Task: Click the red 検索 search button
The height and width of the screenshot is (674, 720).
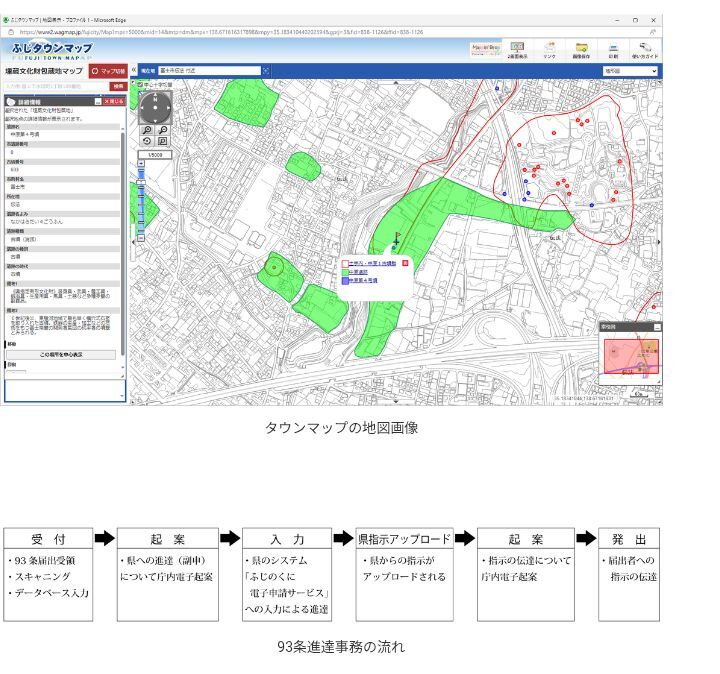Action: pyautogui.click(x=118, y=86)
